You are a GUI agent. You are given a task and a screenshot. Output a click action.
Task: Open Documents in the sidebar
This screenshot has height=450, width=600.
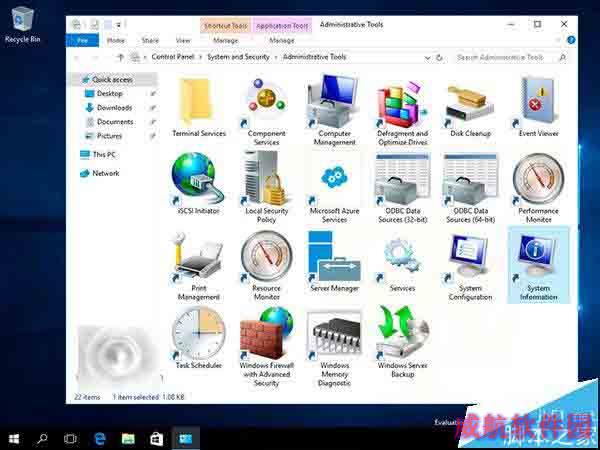pyautogui.click(x=115, y=122)
